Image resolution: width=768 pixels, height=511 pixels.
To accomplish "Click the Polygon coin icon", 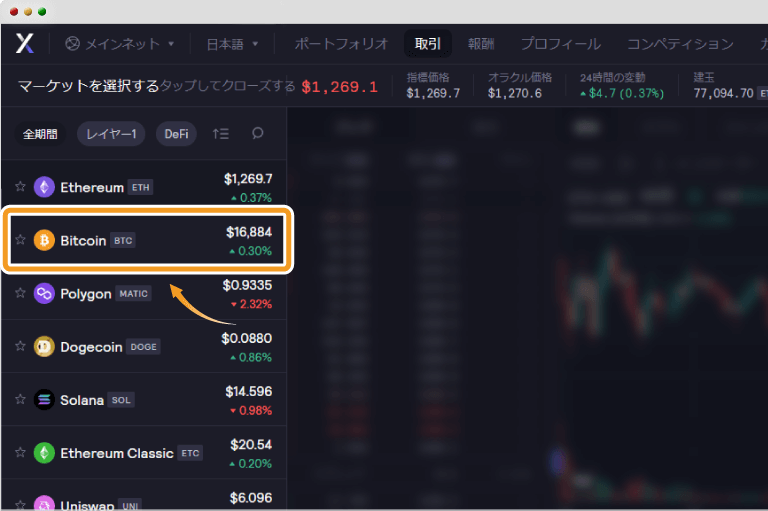I will pos(44,293).
